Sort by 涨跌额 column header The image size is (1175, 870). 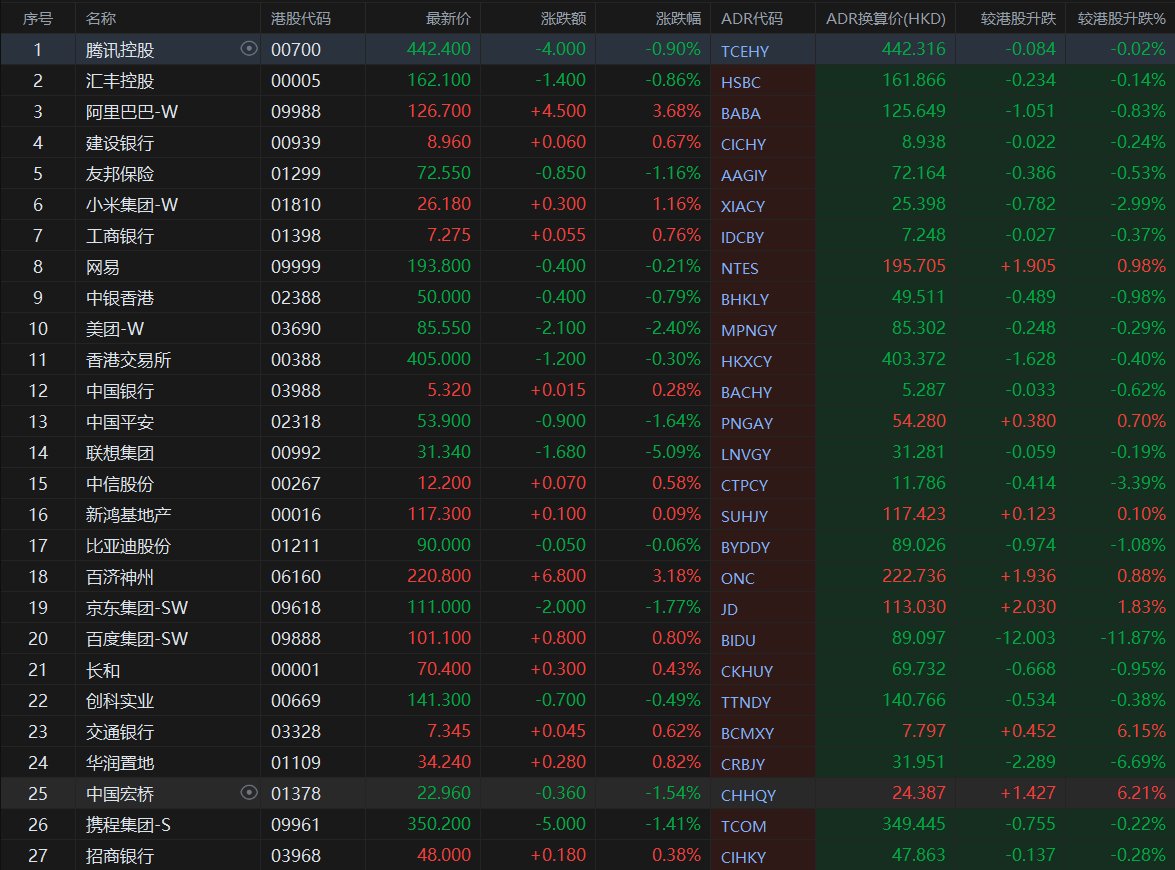564,18
